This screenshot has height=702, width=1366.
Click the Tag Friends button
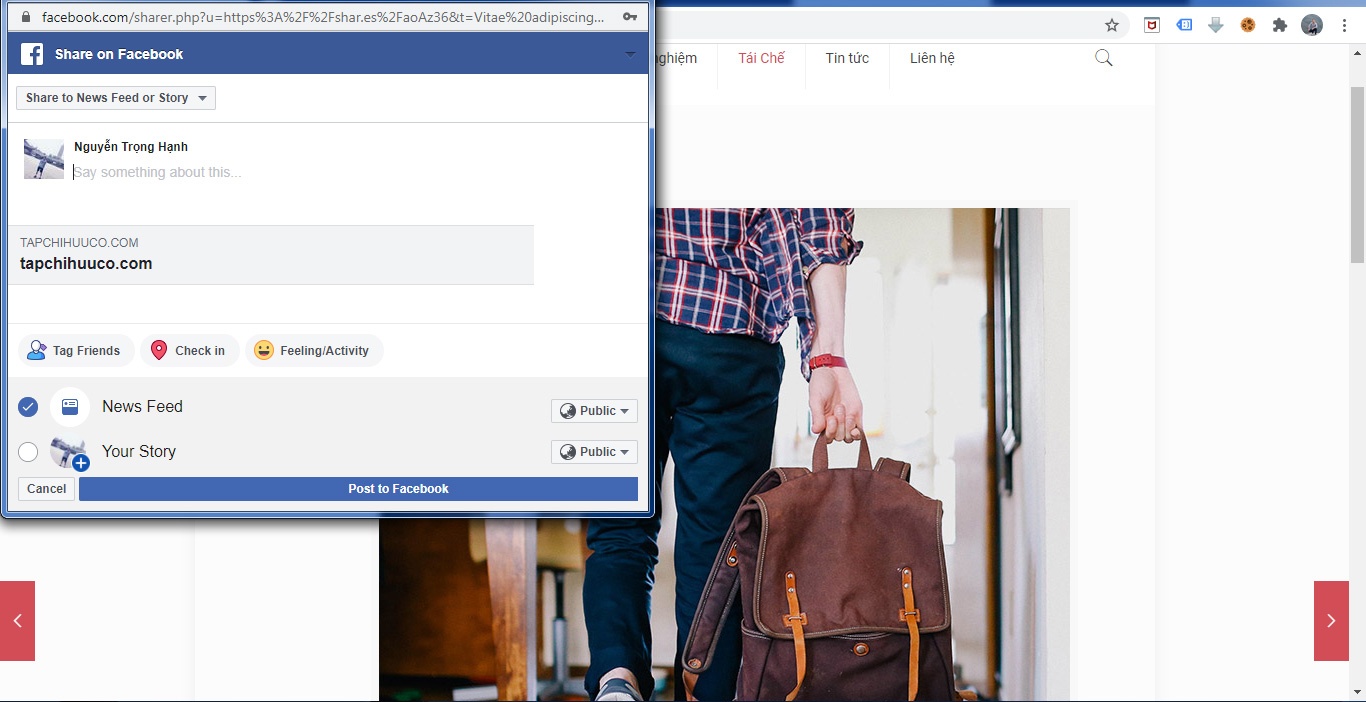click(76, 350)
